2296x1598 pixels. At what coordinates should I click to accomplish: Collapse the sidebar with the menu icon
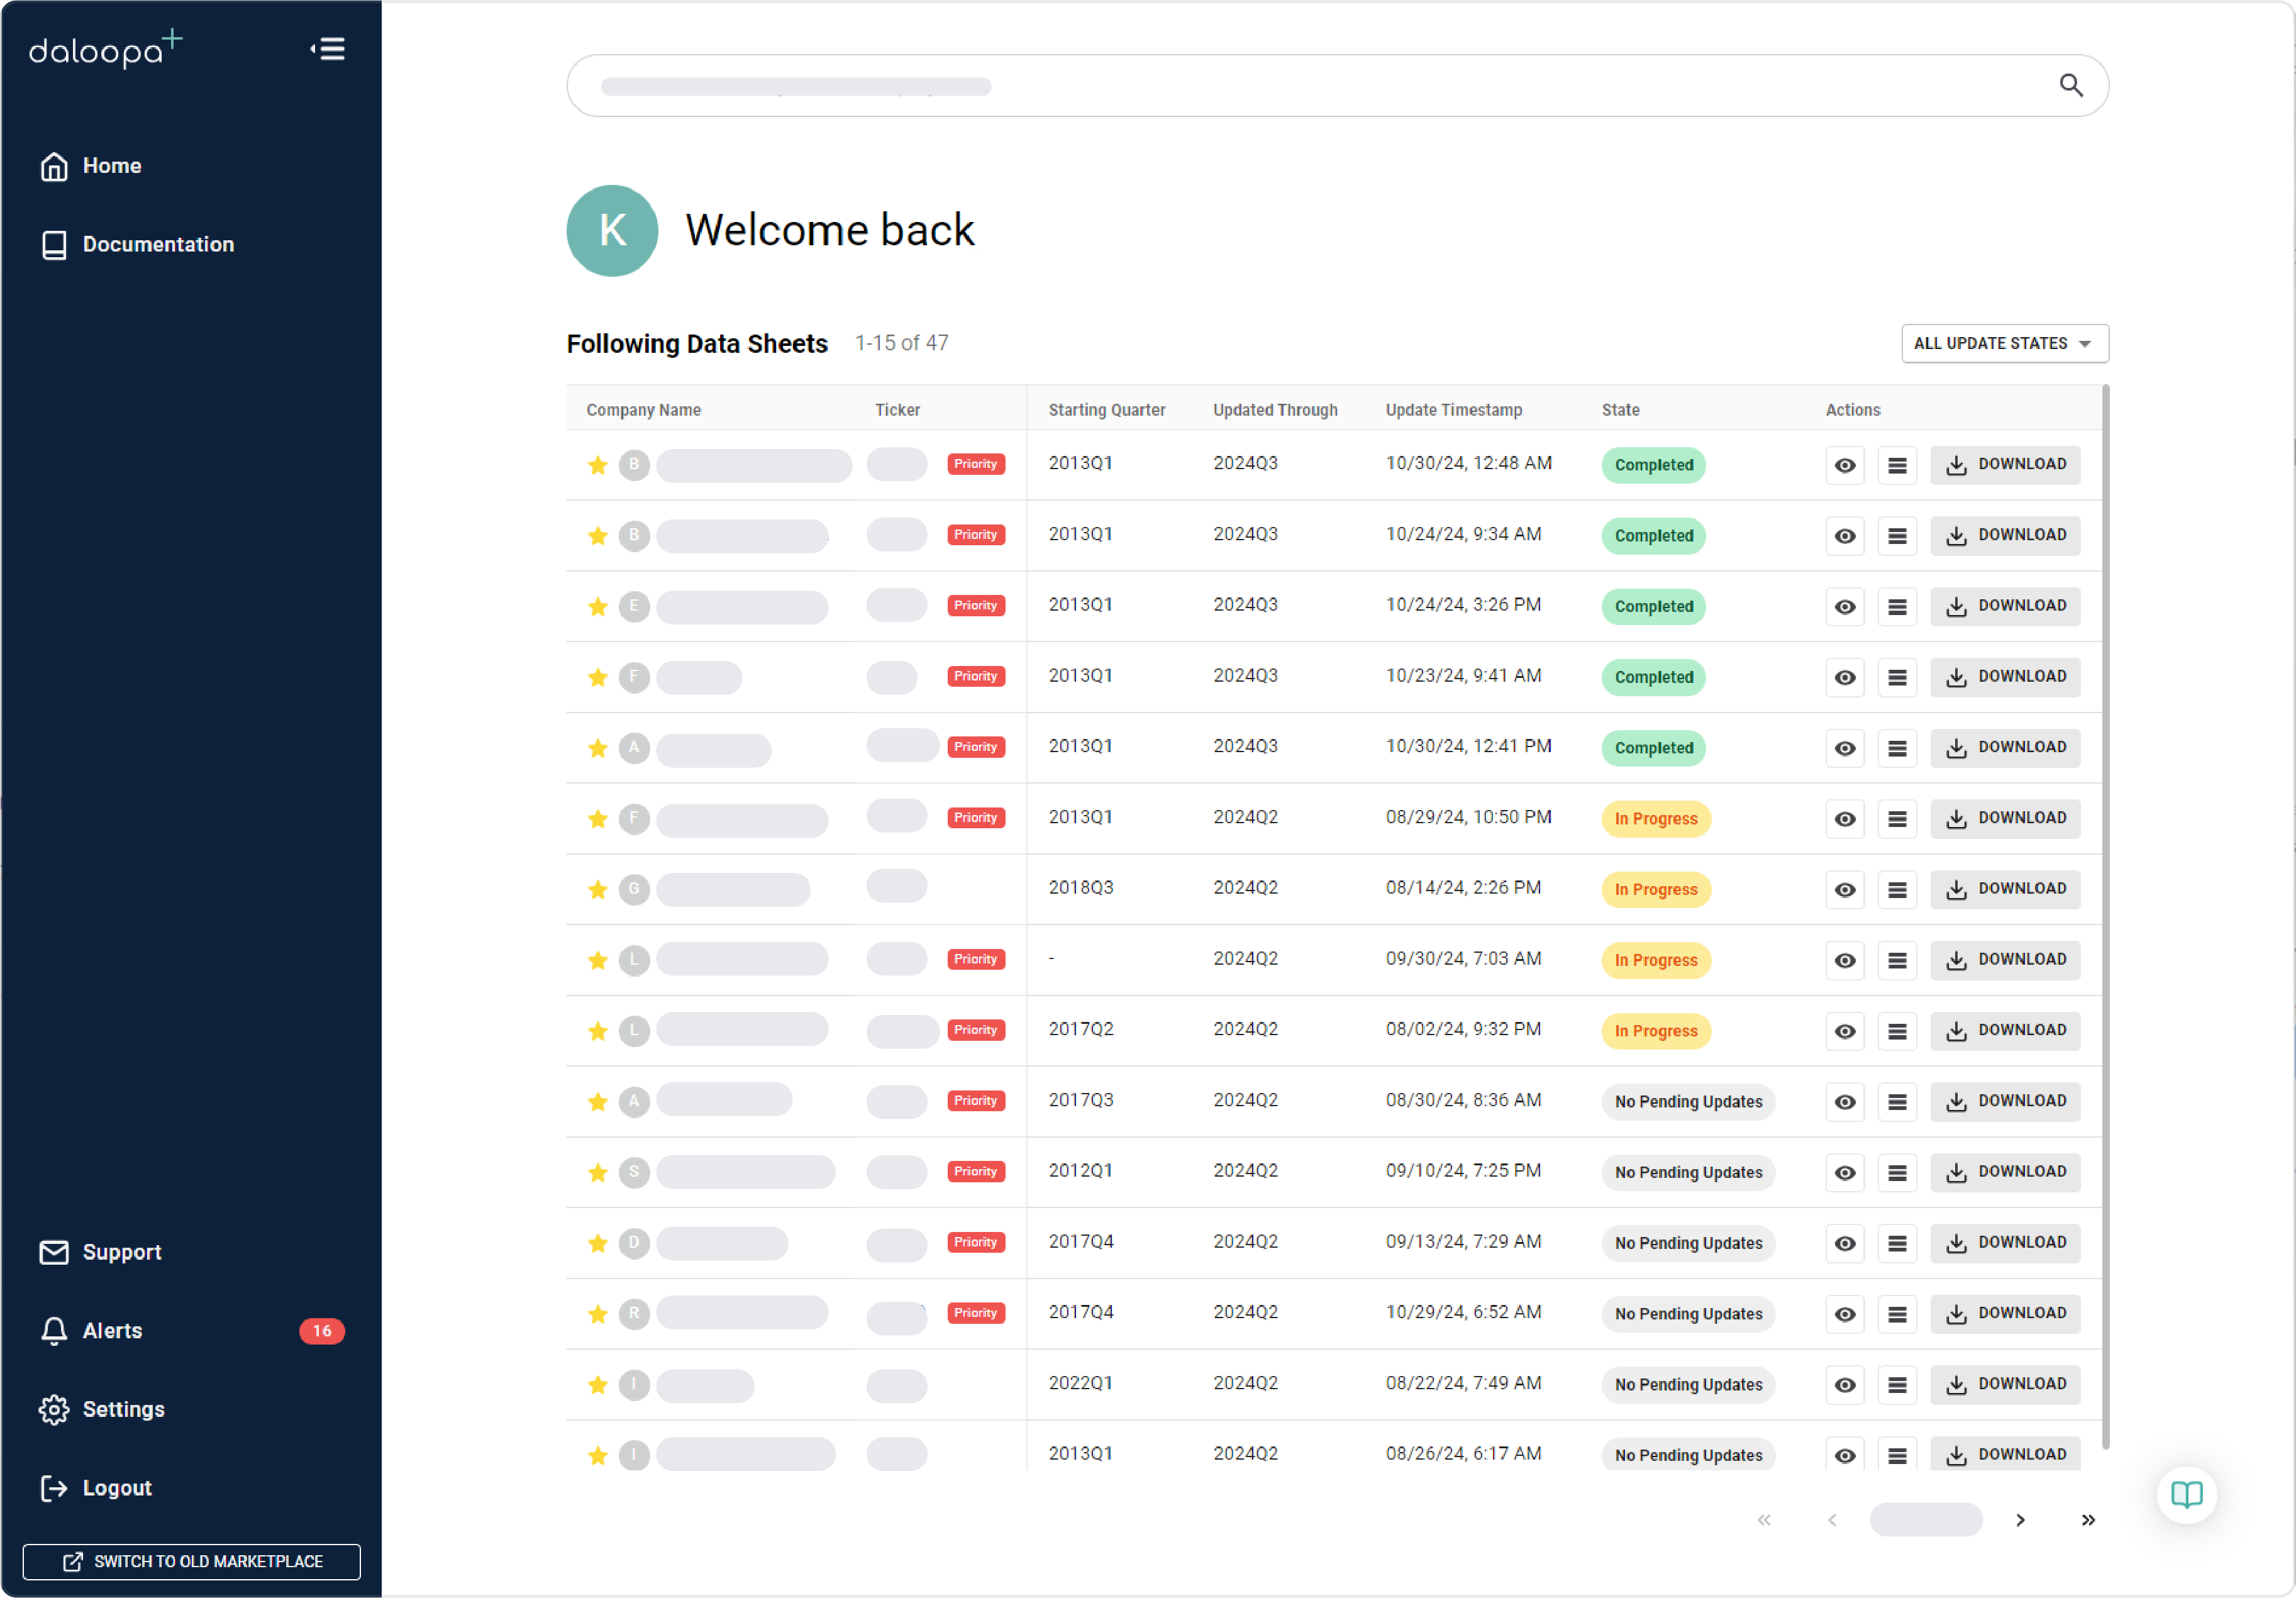click(x=328, y=49)
